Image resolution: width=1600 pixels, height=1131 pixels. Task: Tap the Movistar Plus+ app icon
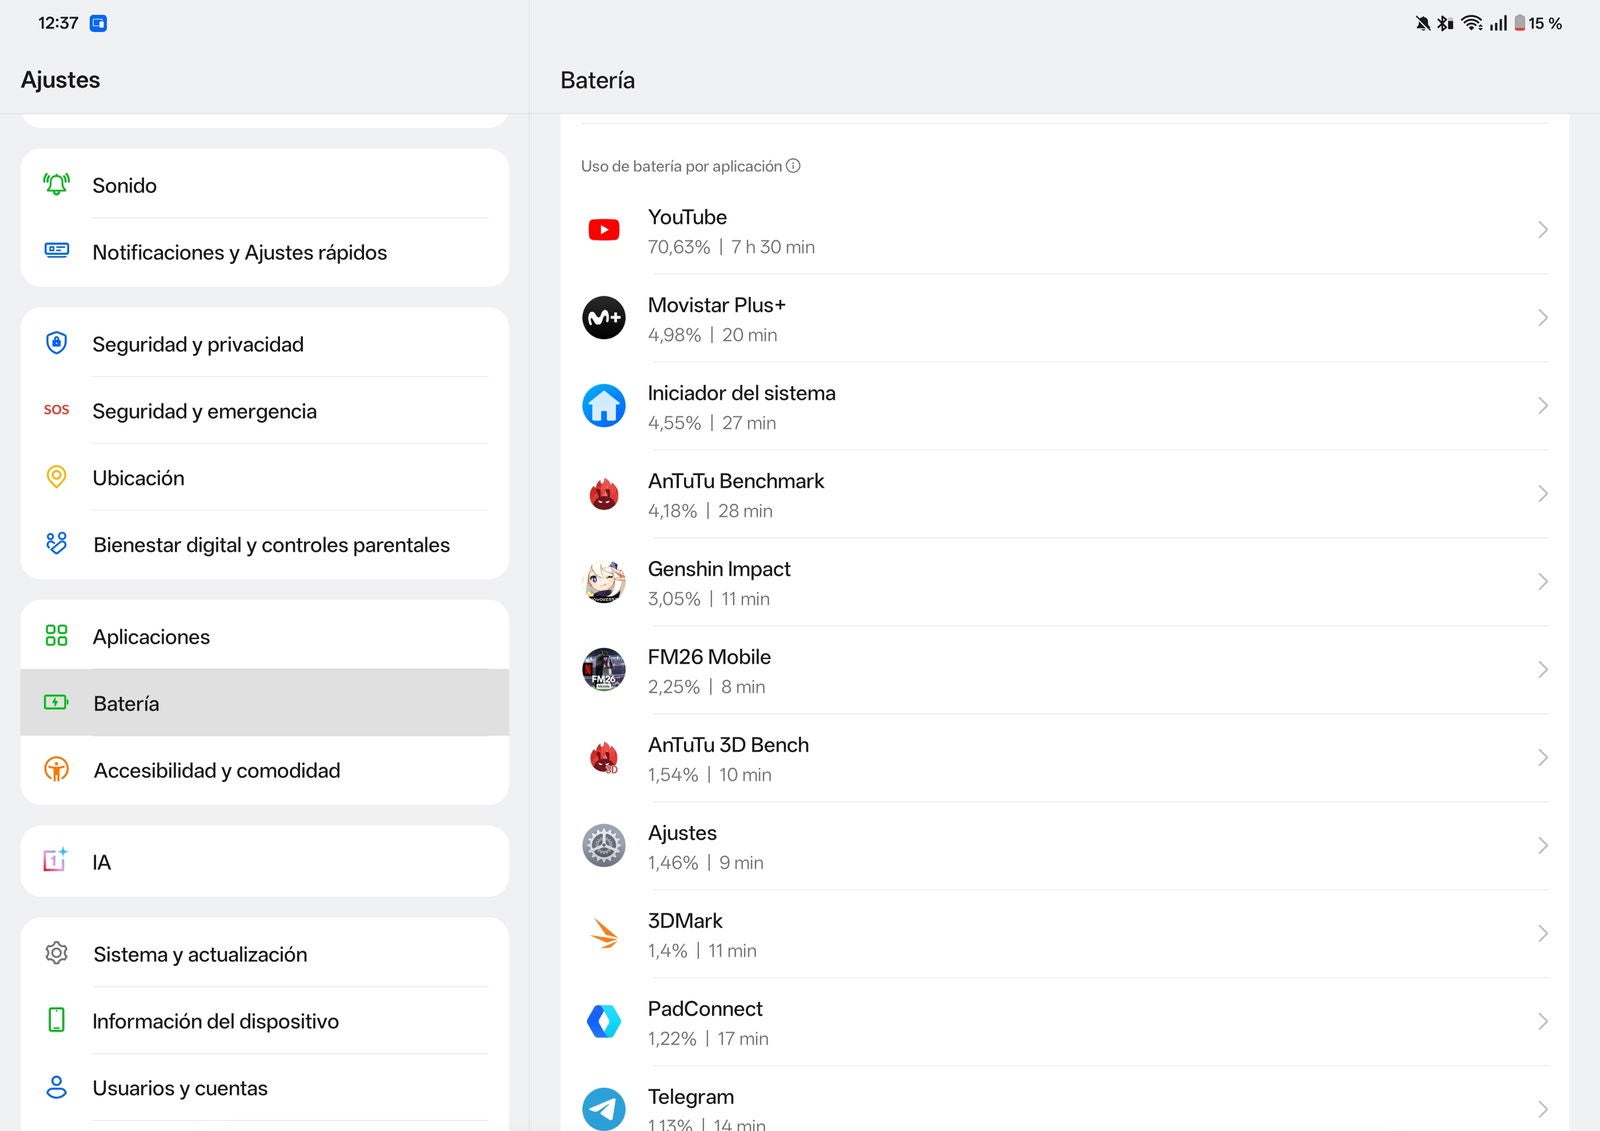pos(604,318)
